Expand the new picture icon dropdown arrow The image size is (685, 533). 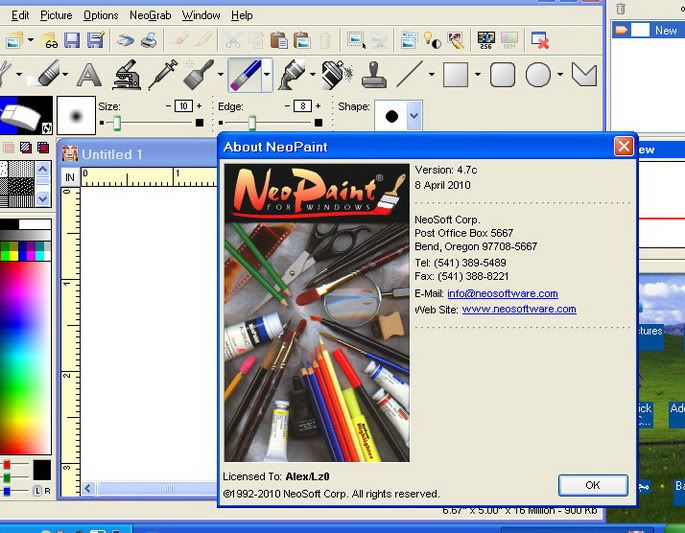(x=30, y=40)
